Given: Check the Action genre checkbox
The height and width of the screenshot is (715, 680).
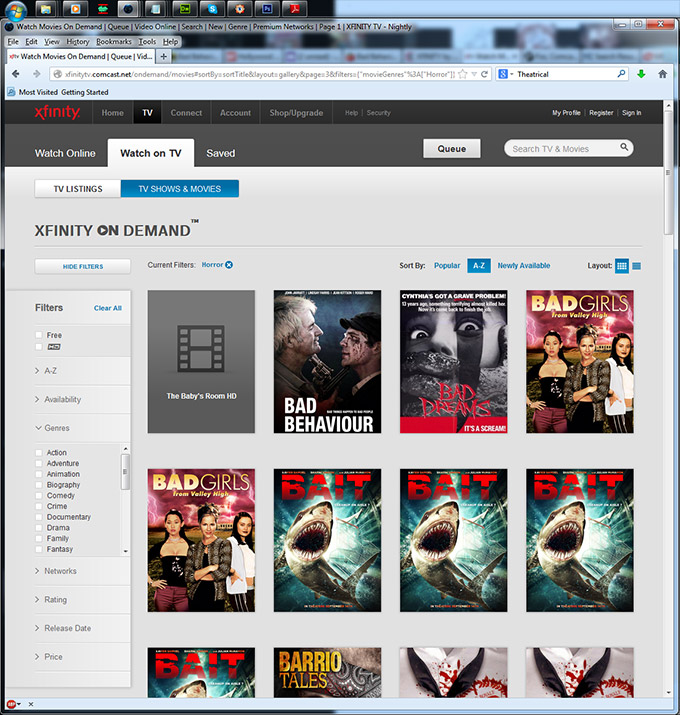Looking at the screenshot, I should [x=39, y=453].
